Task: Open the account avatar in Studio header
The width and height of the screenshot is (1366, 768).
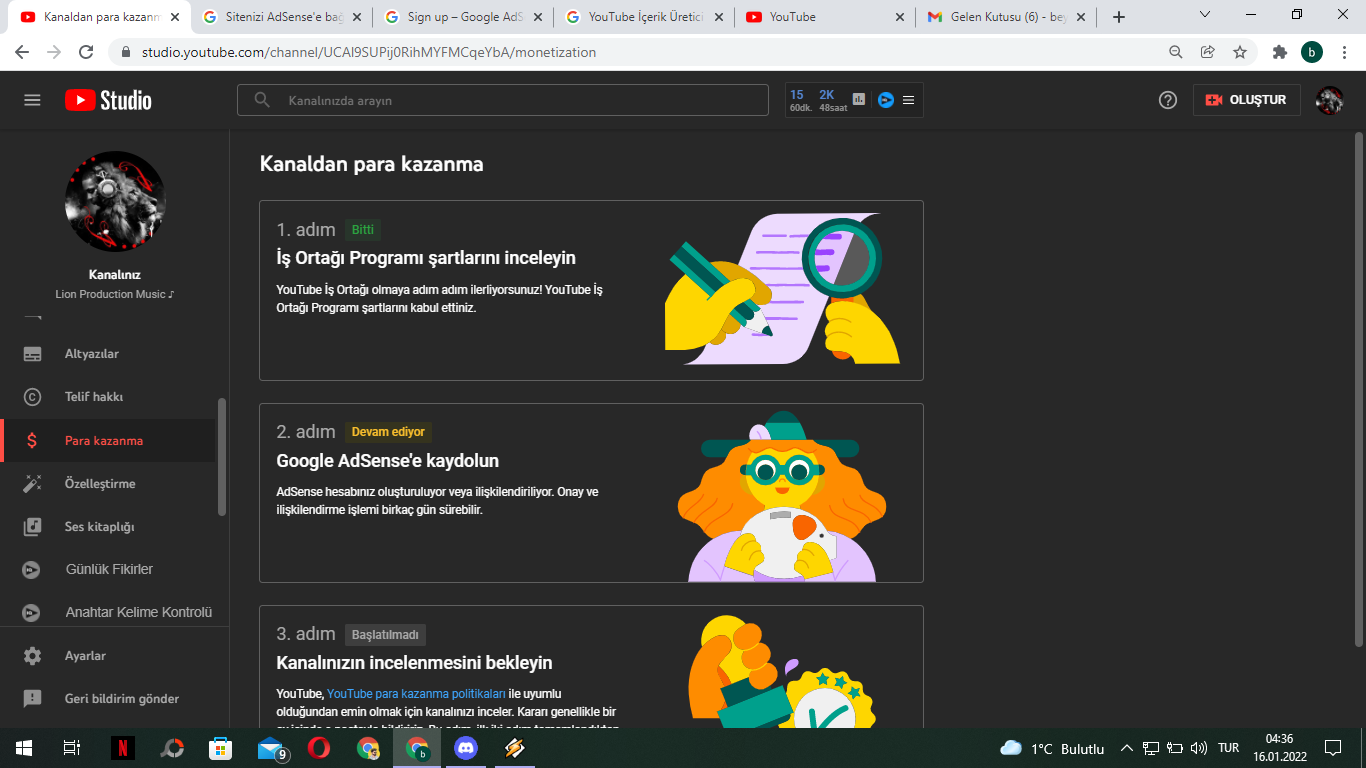Action: point(1329,100)
